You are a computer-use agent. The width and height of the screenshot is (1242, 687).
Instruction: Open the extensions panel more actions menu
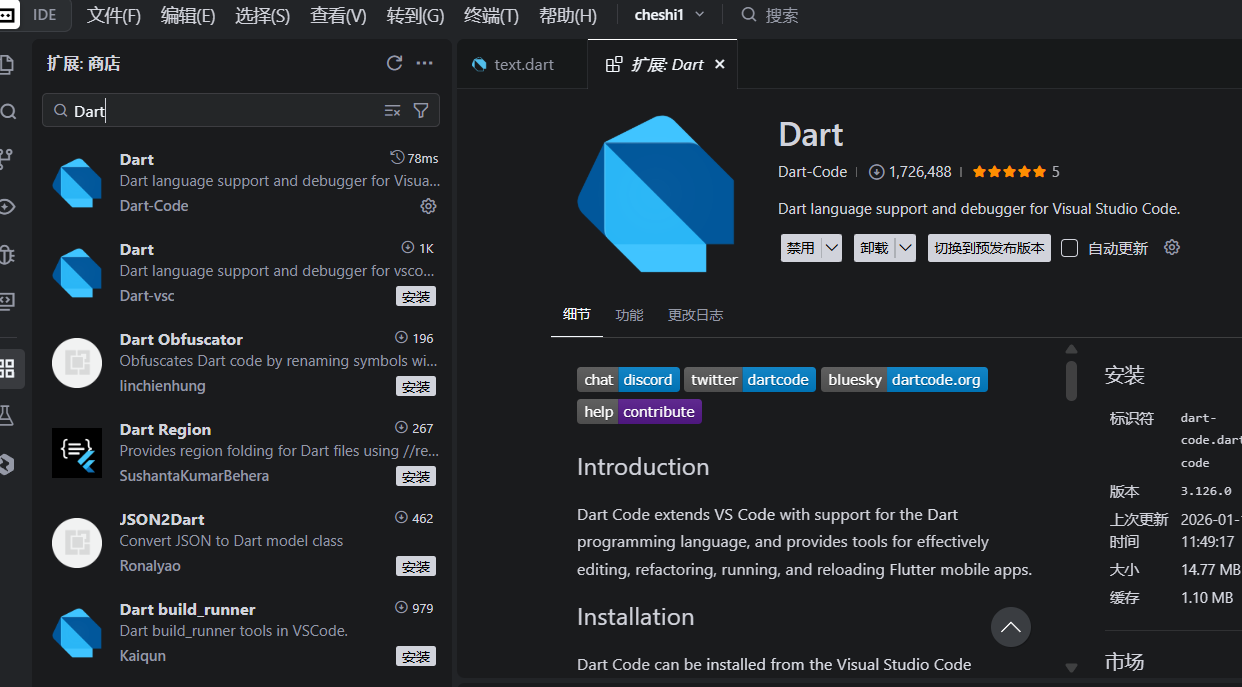425,63
